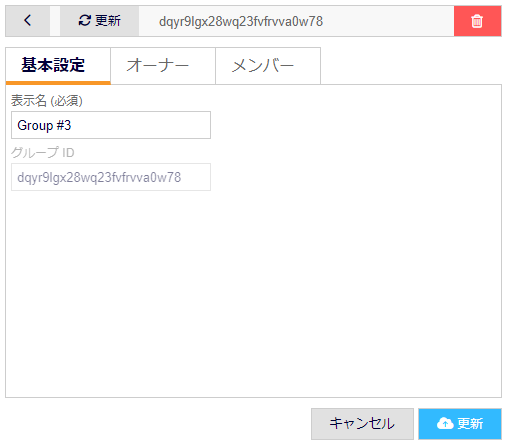The image size is (507, 445).
Task: Save changes with the blue 更新 button
Action: point(460,424)
